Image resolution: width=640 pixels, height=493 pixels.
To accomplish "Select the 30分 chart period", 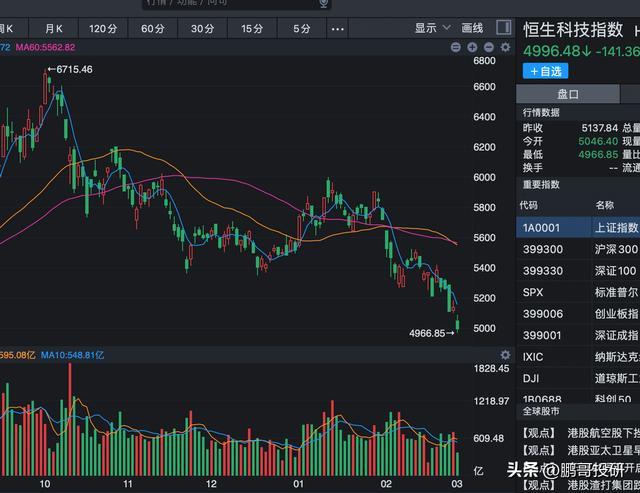I will pyautogui.click(x=202, y=28).
